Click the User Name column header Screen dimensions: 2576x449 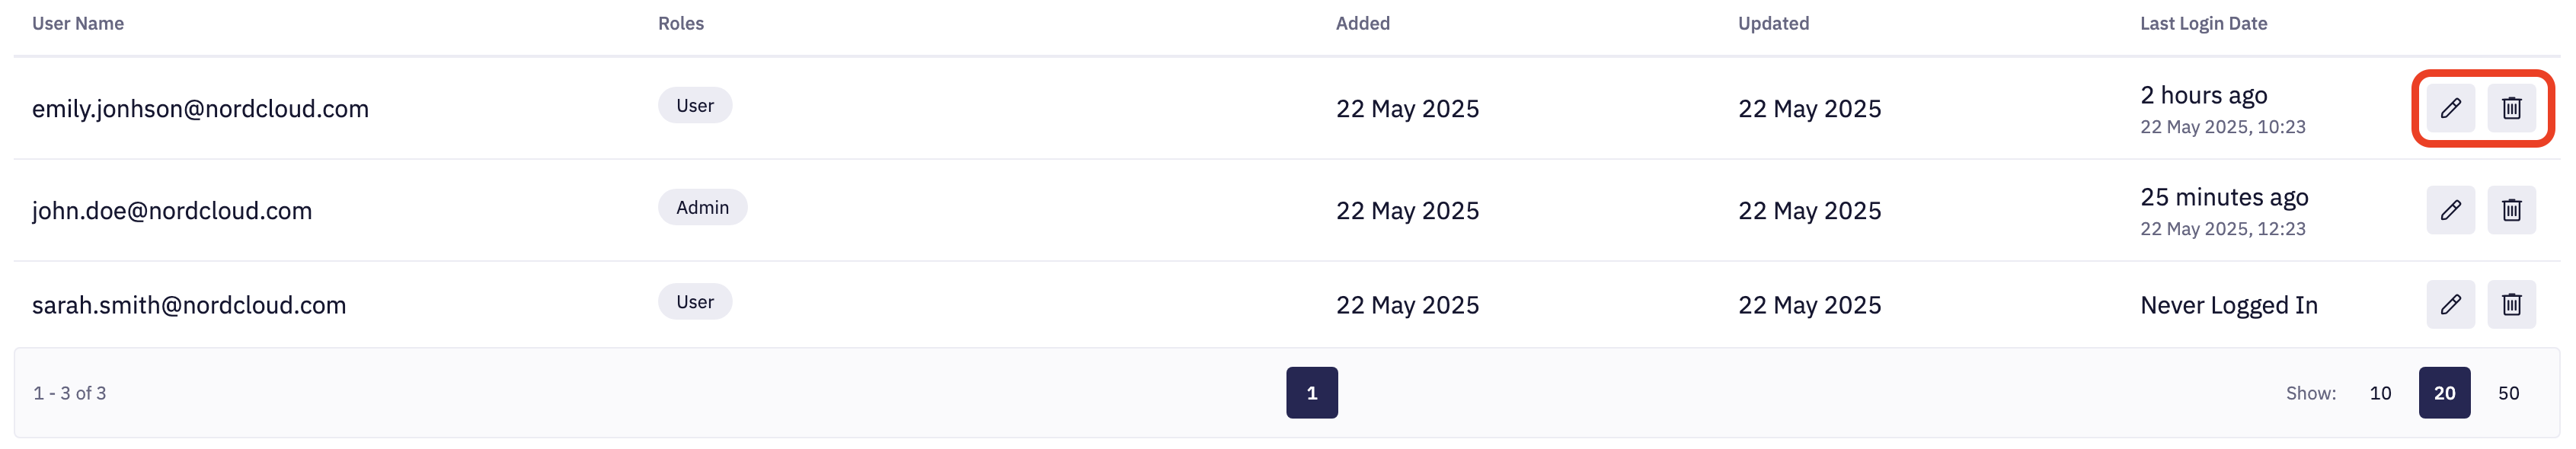pyautogui.click(x=78, y=23)
